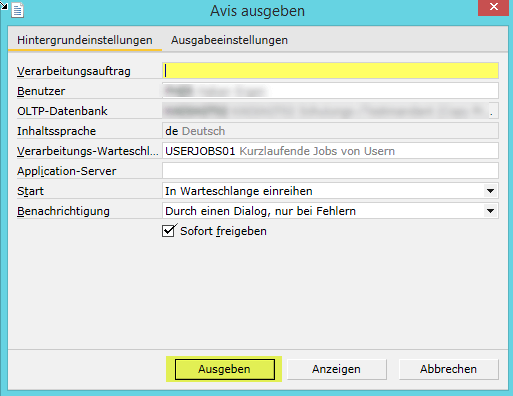The width and height of the screenshot is (513, 396).
Task: Click into the Application-Server field
Action: coord(330,171)
